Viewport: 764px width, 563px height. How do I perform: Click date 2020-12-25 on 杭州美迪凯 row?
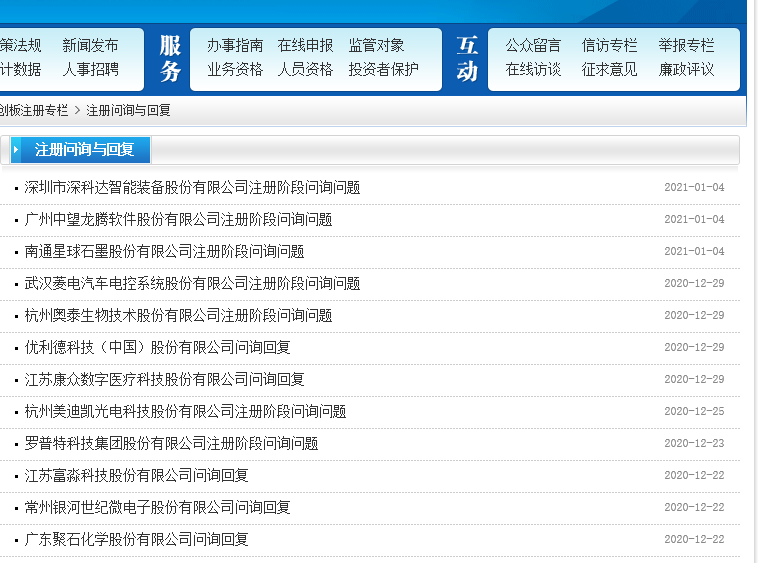(694, 411)
